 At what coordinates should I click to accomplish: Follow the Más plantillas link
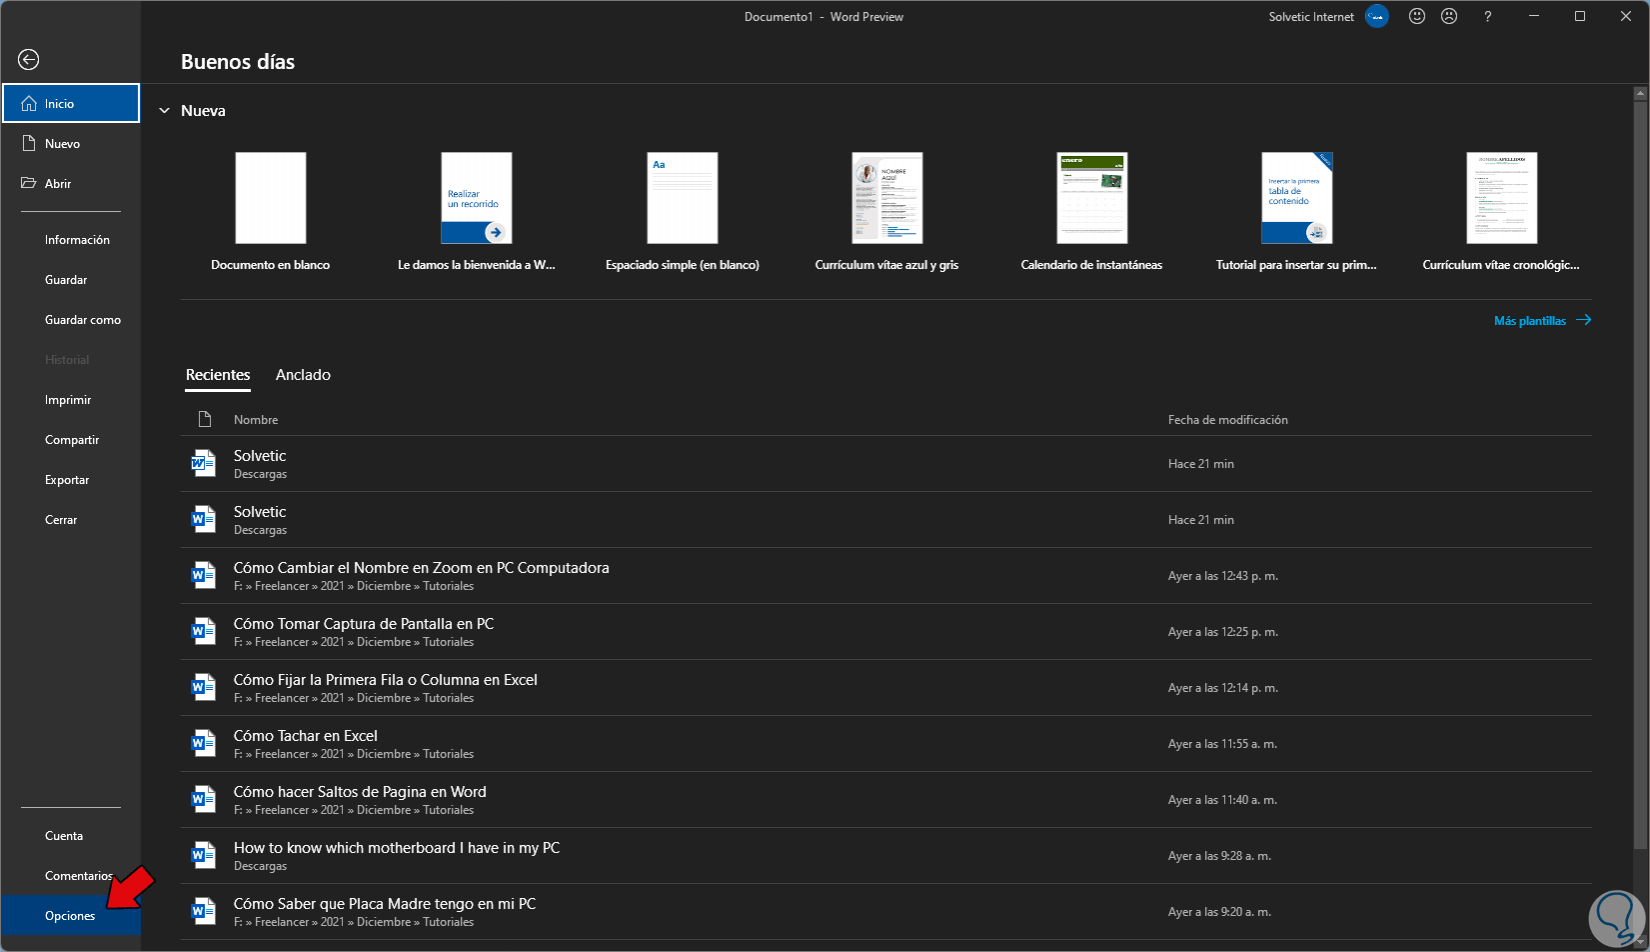coord(1542,321)
